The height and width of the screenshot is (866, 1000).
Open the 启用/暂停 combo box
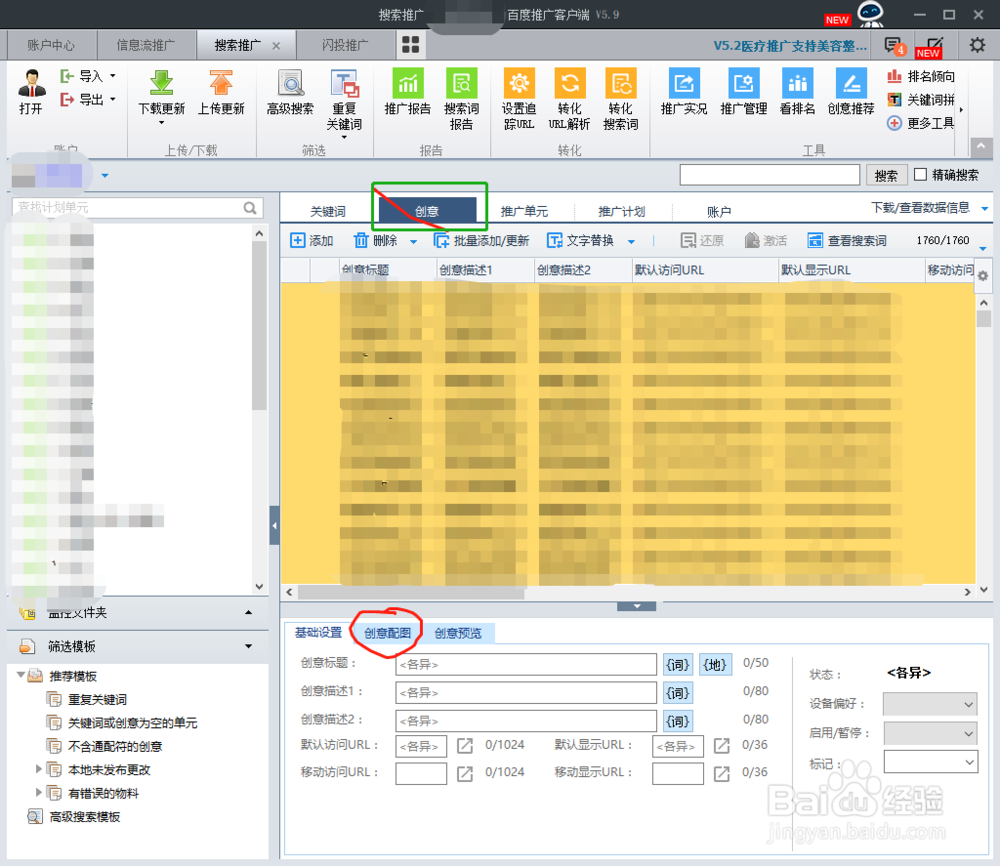[930, 733]
